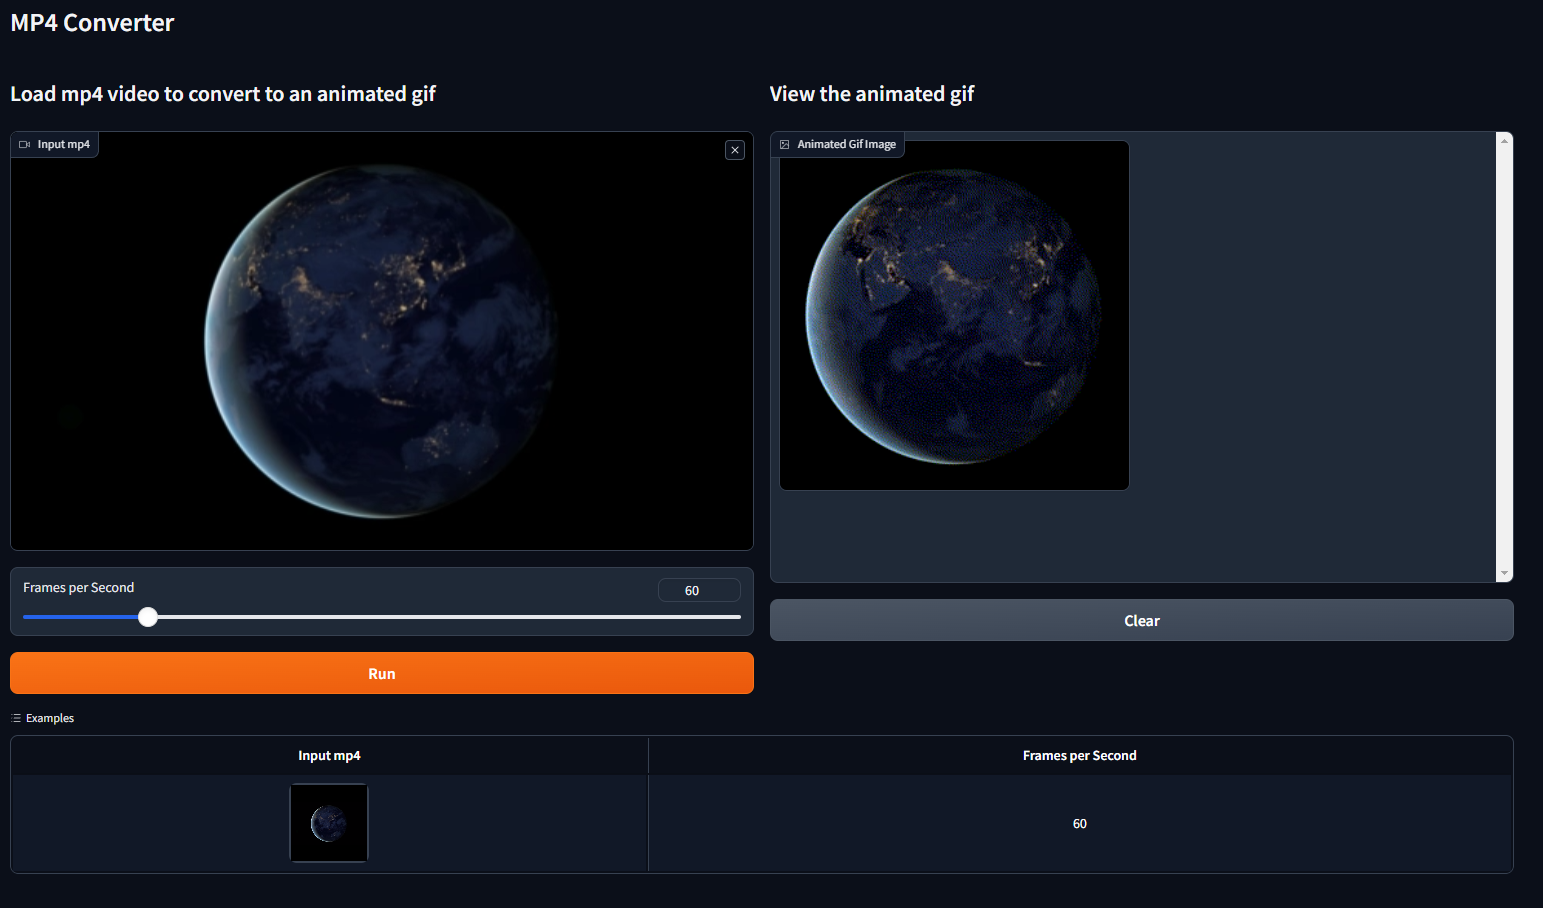Screen dimensions: 1543x908
Task: Click the video camera icon beside Input mp4
Action: [x=25, y=145]
